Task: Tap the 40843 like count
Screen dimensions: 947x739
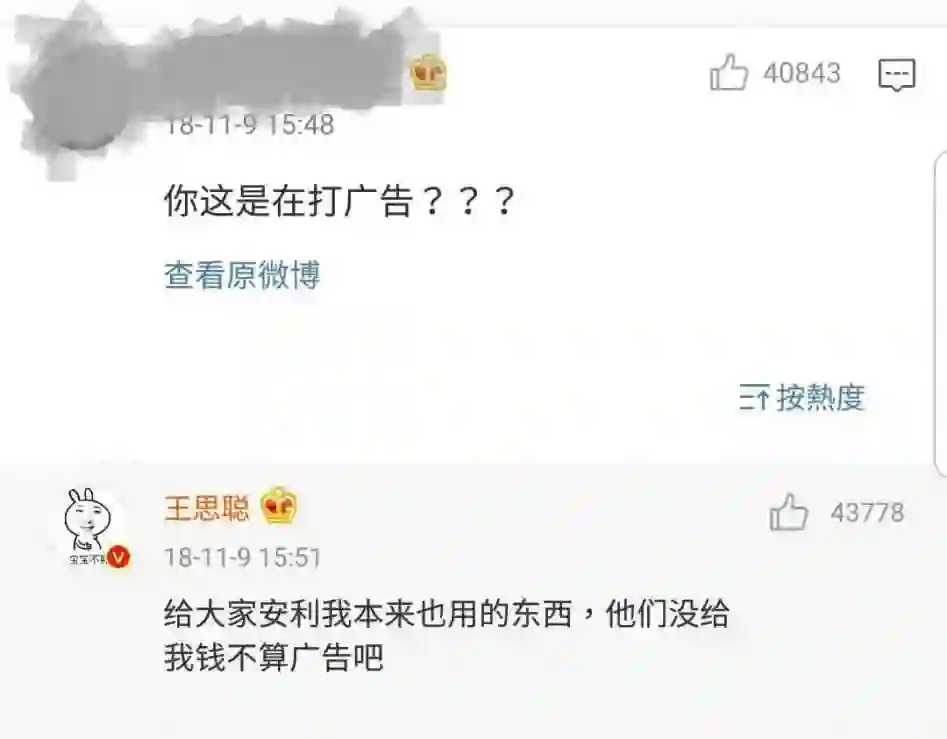Action: click(x=802, y=73)
